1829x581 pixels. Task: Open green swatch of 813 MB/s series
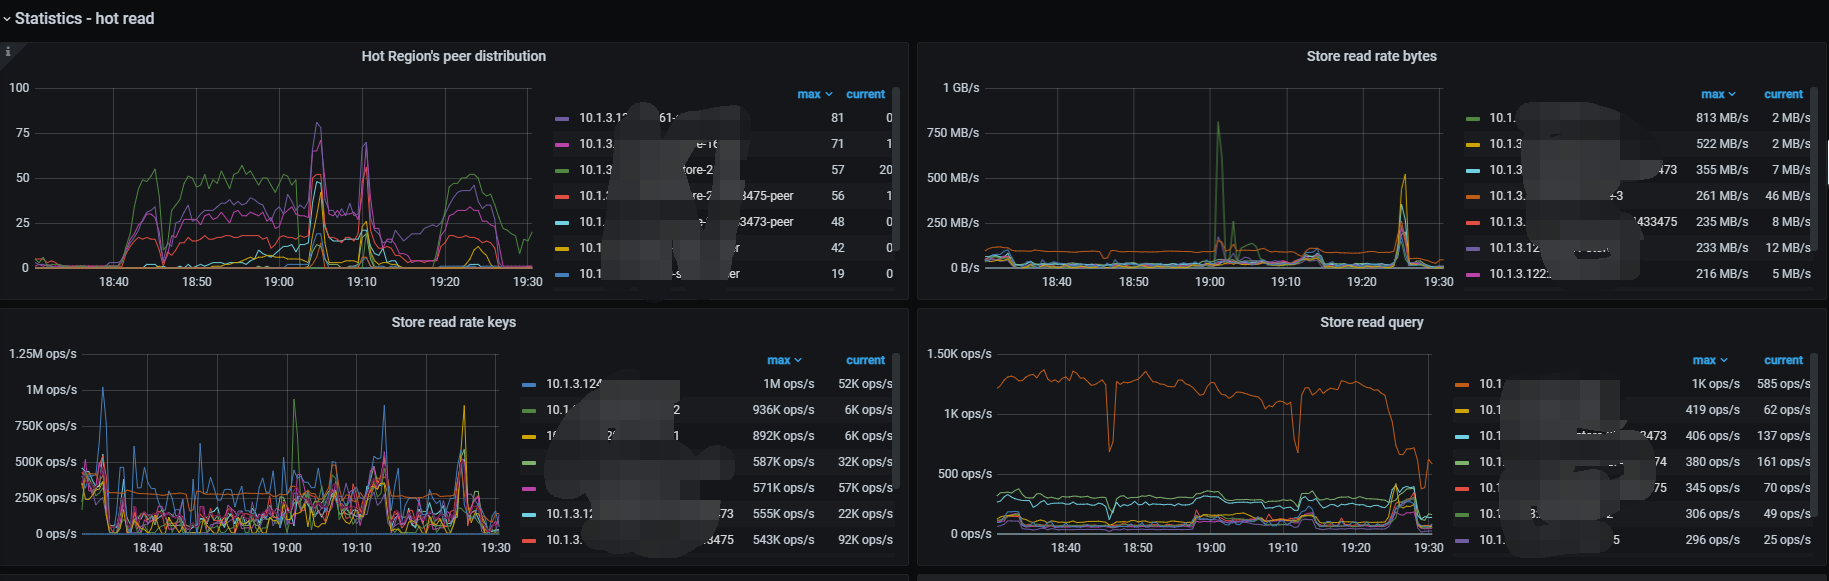coord(1472,118)
